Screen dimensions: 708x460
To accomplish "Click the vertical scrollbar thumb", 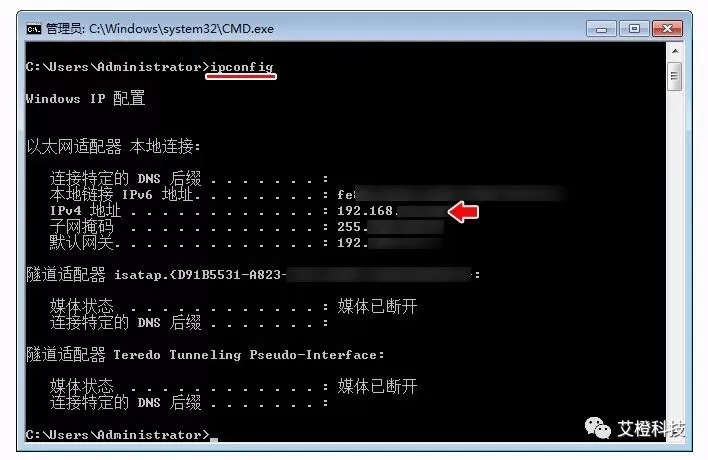I will 675,76.
